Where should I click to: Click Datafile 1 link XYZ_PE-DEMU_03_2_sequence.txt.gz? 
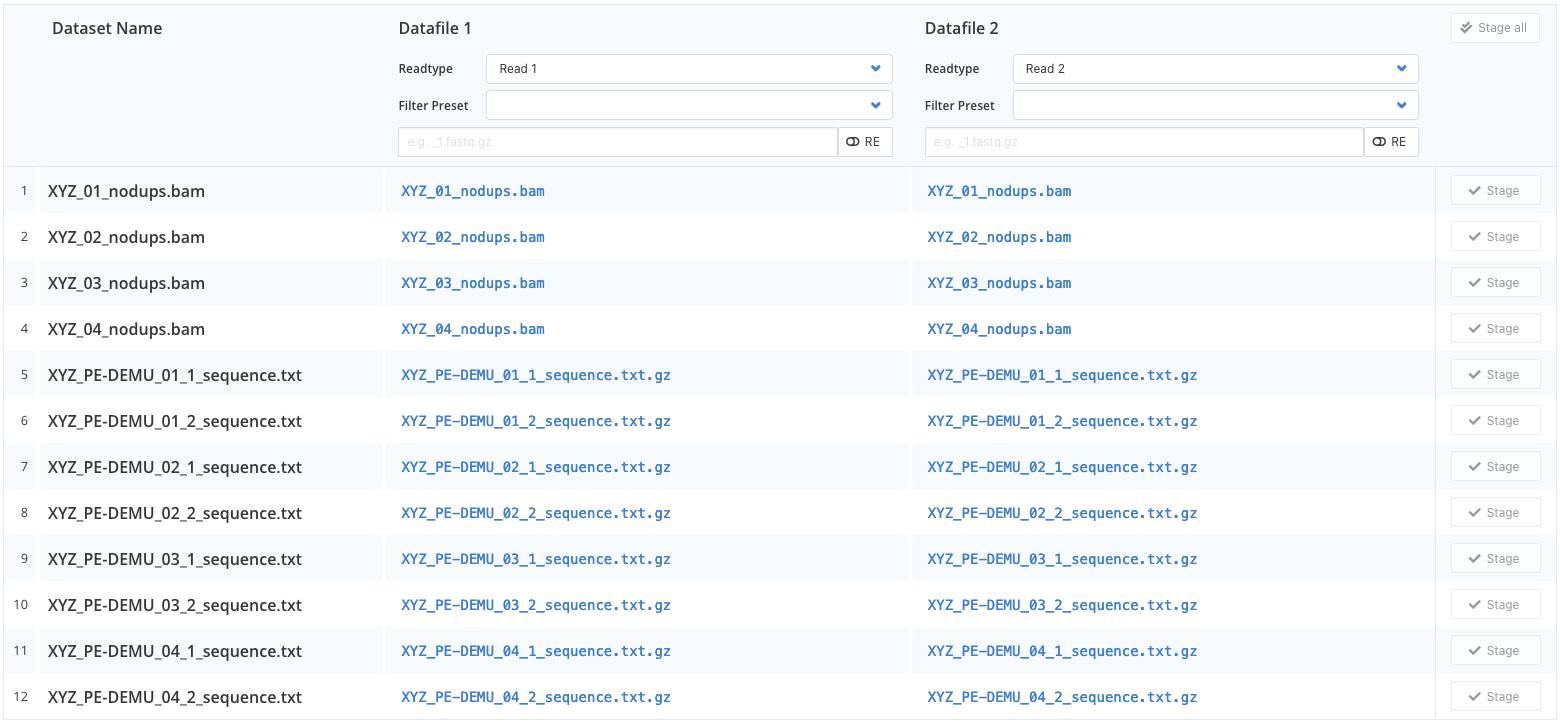(536, 605)
